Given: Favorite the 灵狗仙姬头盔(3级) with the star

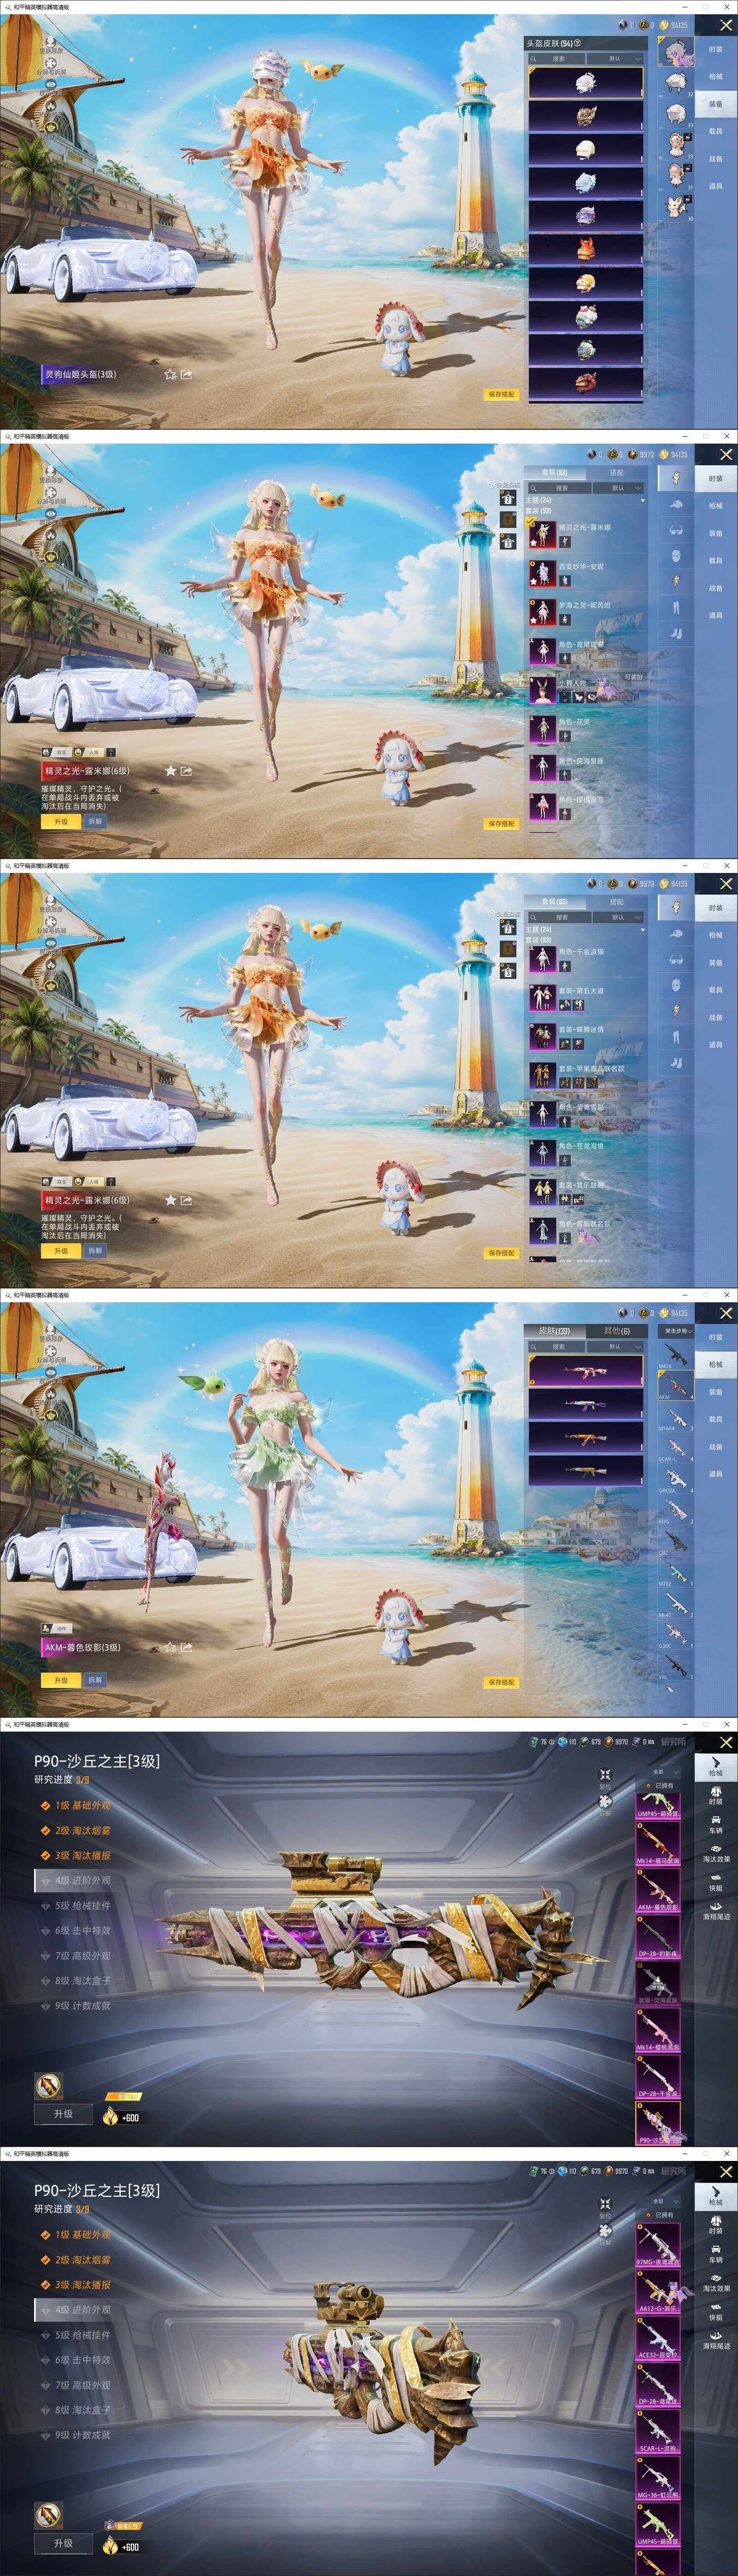Looking at the screenshot, I should pyautogui.click(x=170, y=374).
